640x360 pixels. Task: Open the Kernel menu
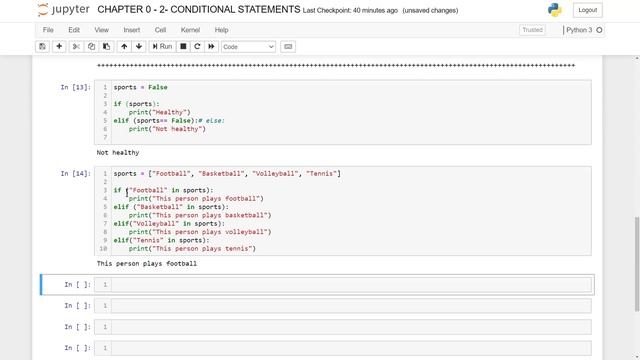190,30
